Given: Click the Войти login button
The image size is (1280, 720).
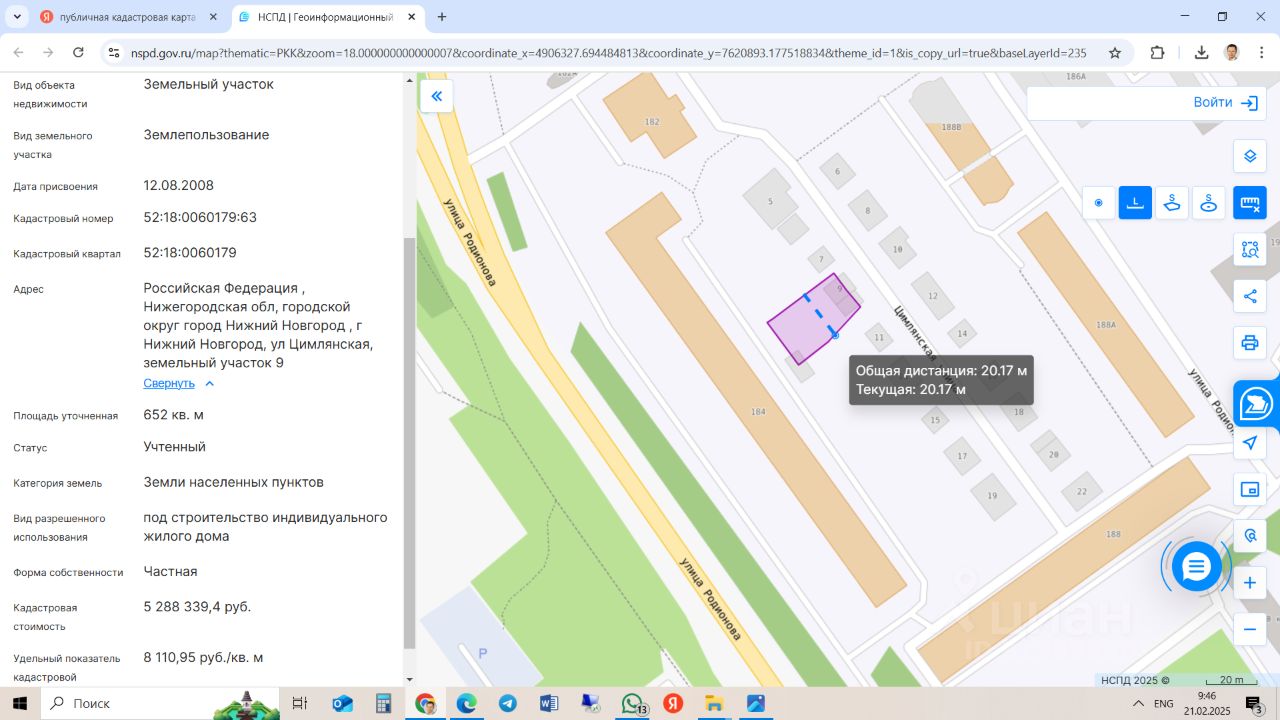Looking at the screenshot, I should tap(1224, 102).
